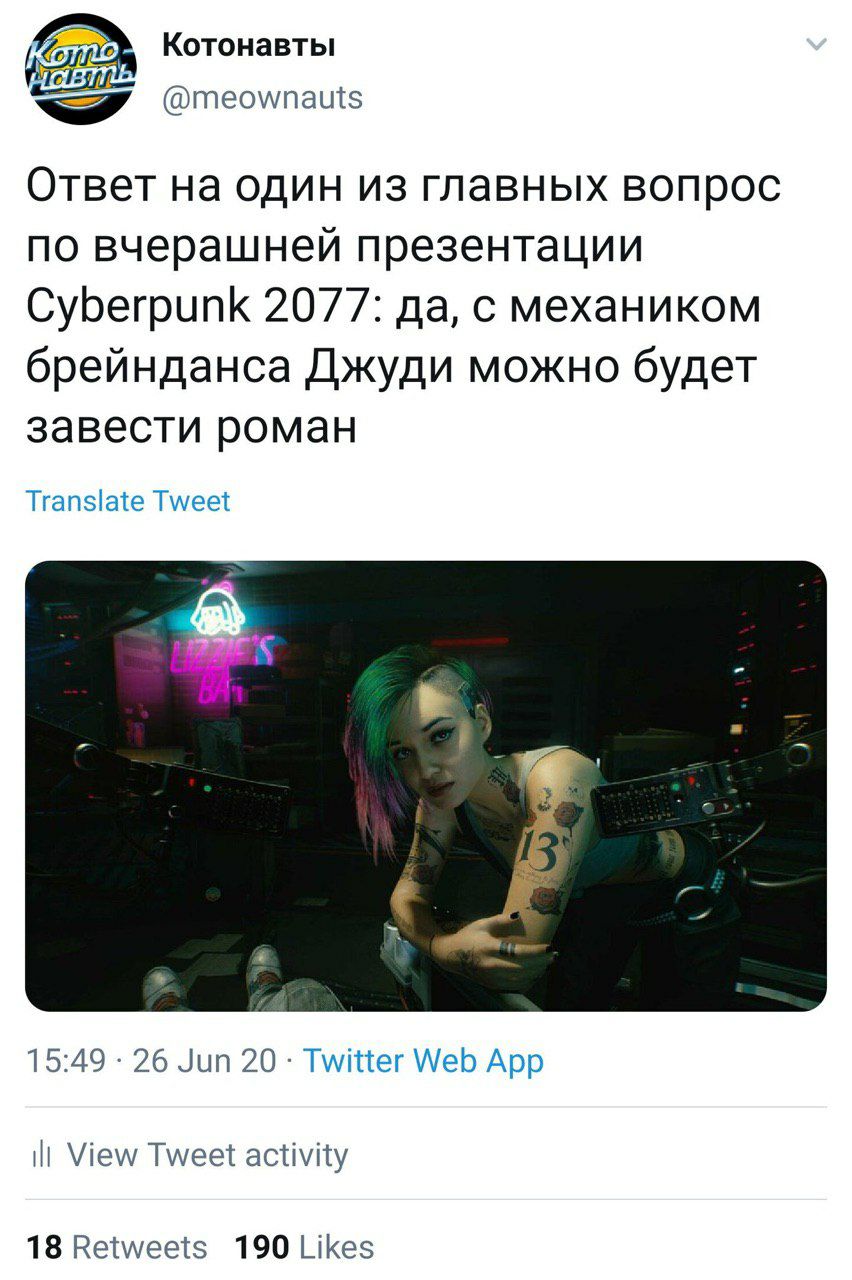This screenshot has height=1280, width=852.
Task: Show the 18 Retweets list
Action: click(117, 1247)
